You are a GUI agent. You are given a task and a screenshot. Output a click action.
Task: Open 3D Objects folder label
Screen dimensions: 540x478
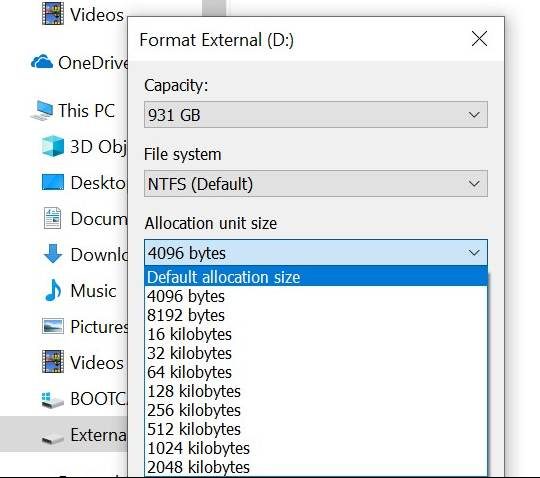[99, 147]
